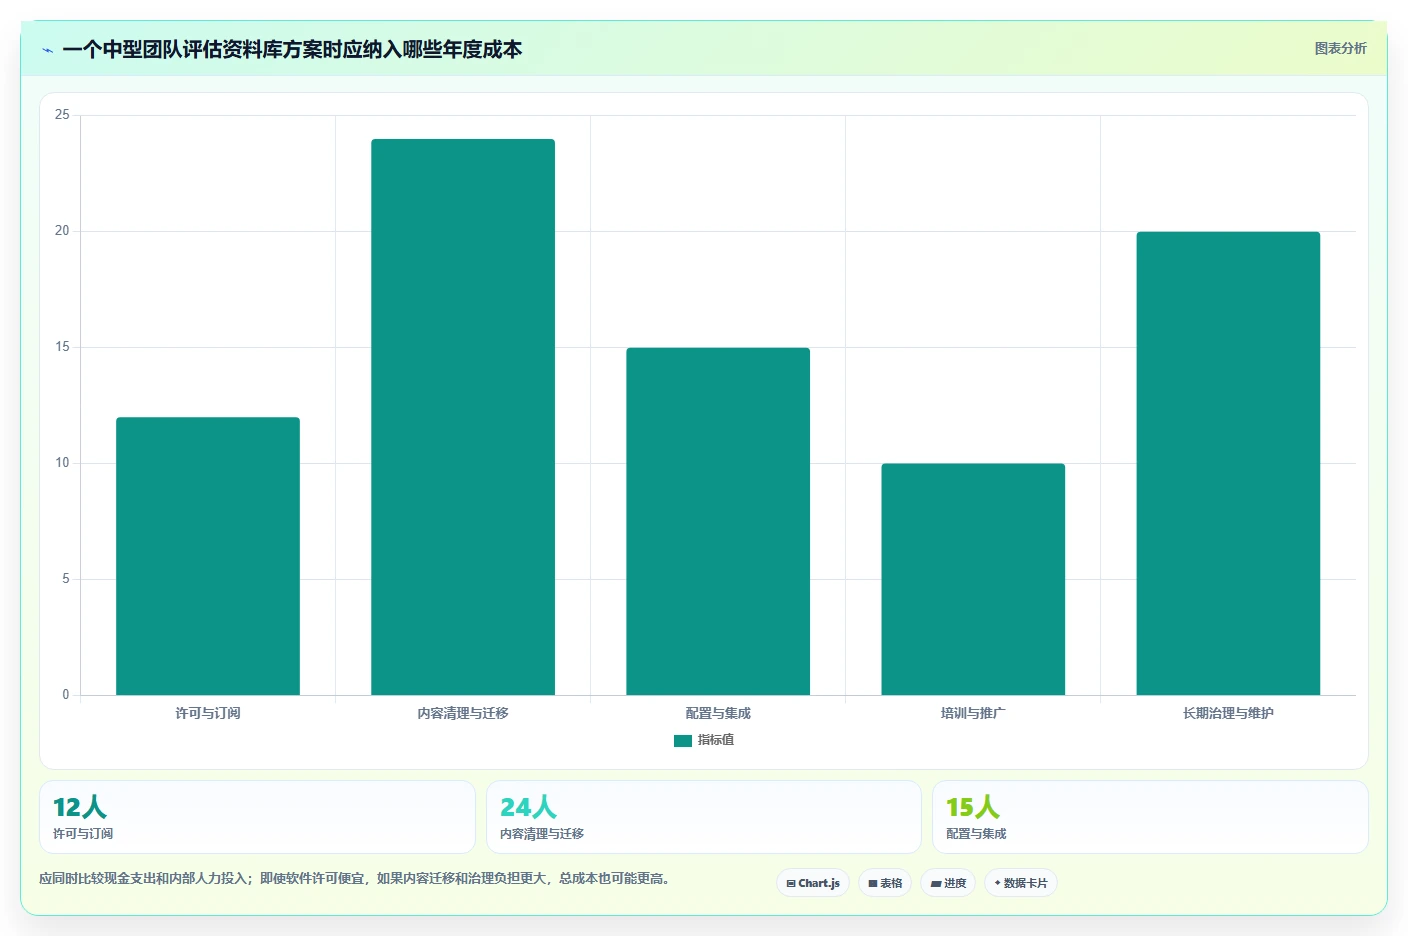Click the 内容清理与迁移 x-axis label
1408x936 pixels.
coord(463,713)
